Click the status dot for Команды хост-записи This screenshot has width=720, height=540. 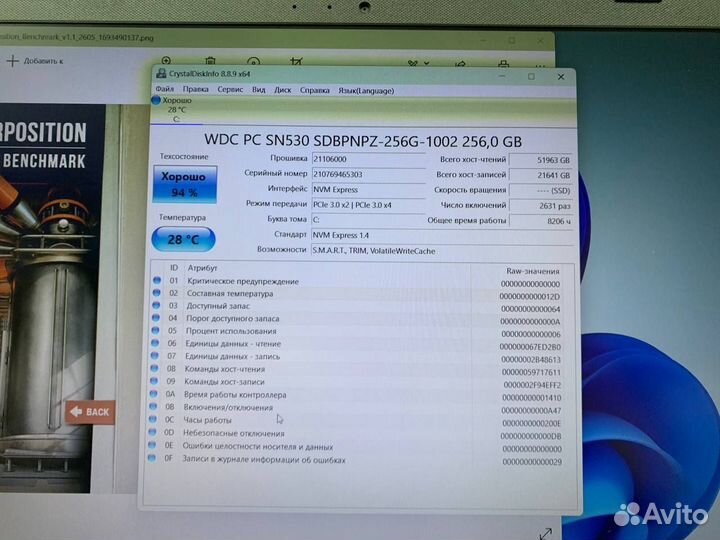pos(154,381)
